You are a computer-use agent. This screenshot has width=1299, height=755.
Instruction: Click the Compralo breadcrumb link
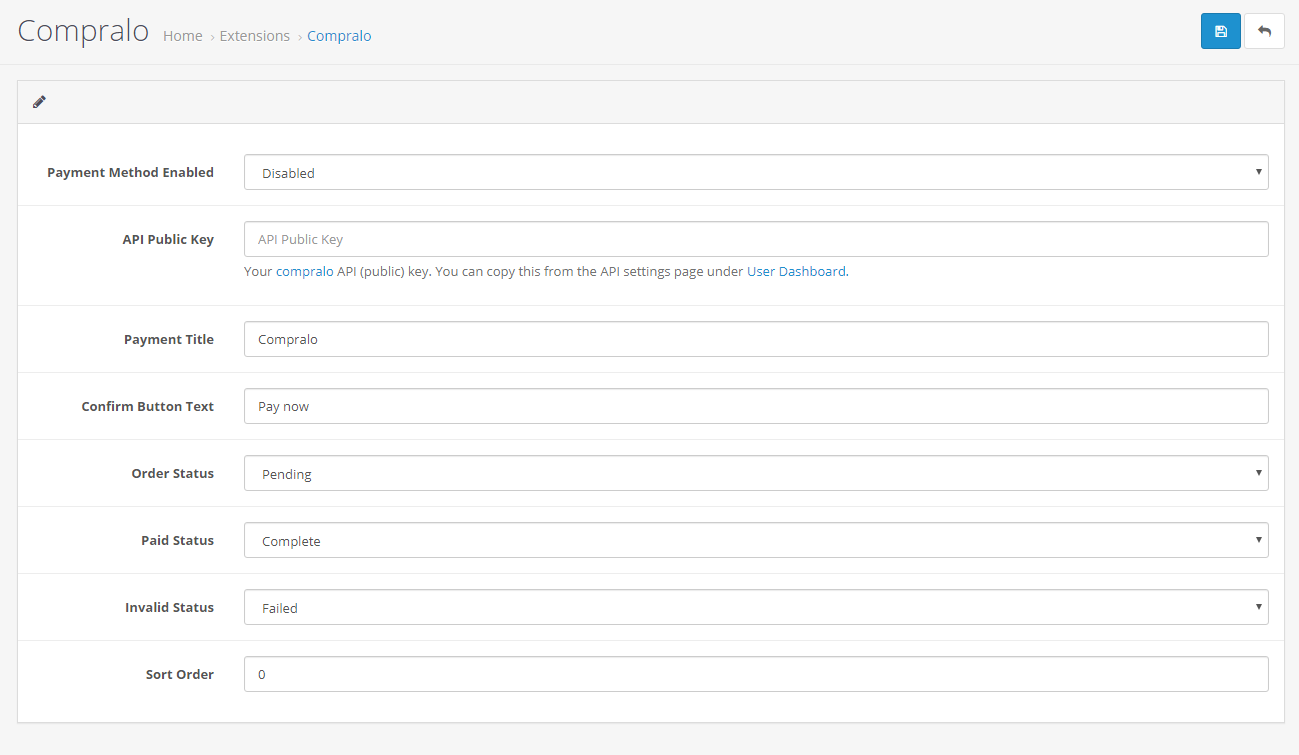339,36
